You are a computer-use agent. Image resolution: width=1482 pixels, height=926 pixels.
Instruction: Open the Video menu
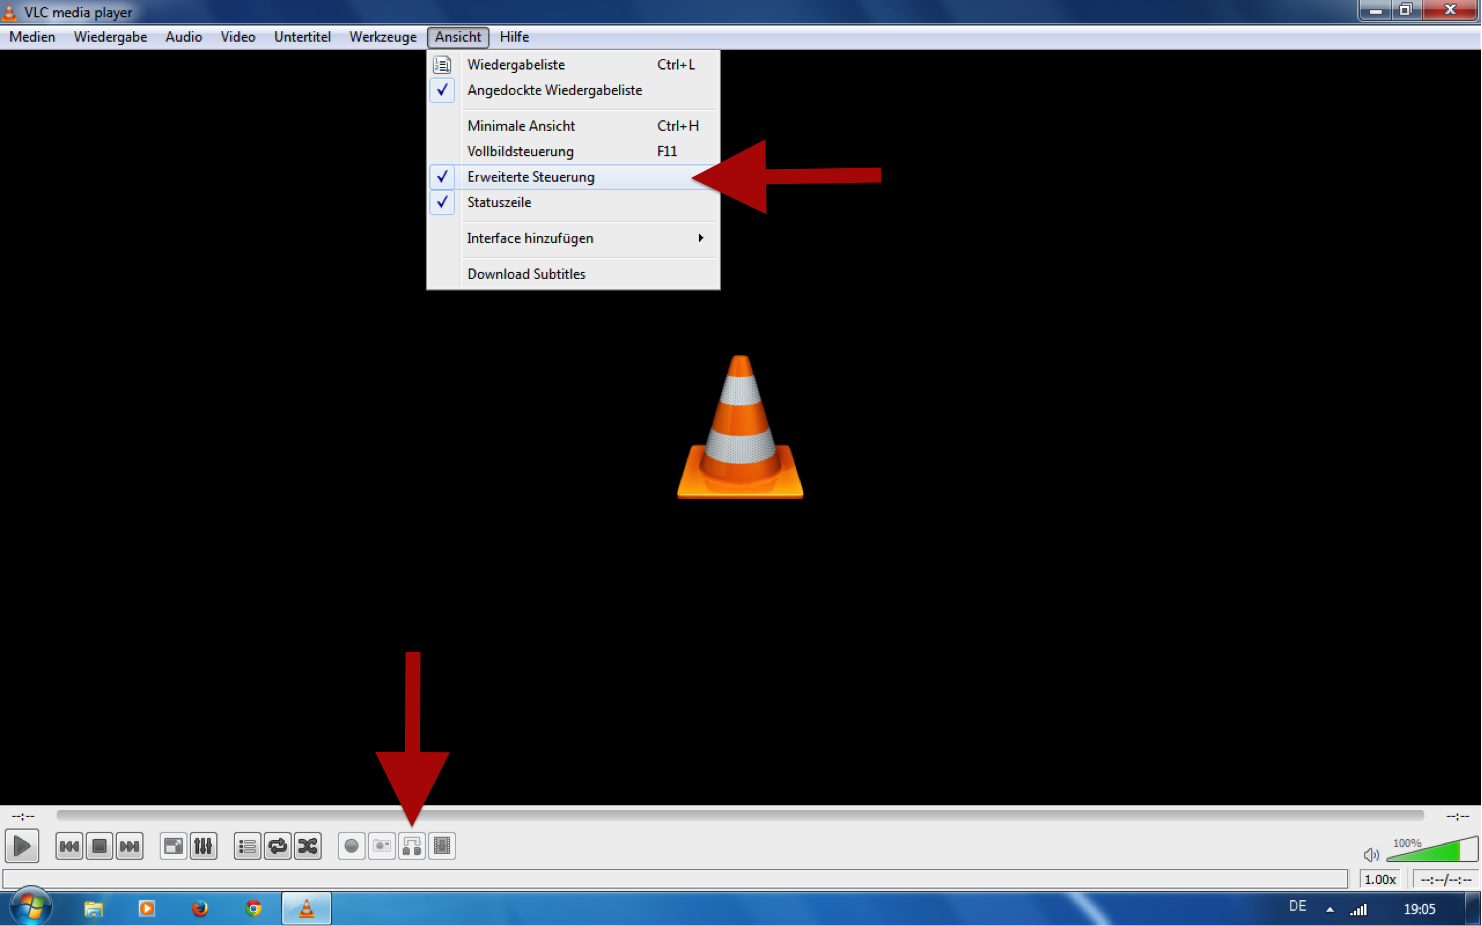click(238, 37)
